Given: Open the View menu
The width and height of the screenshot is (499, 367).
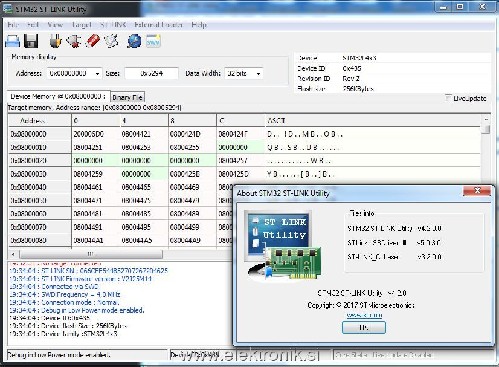Looking at the screenshot, I should click(55, 25).
